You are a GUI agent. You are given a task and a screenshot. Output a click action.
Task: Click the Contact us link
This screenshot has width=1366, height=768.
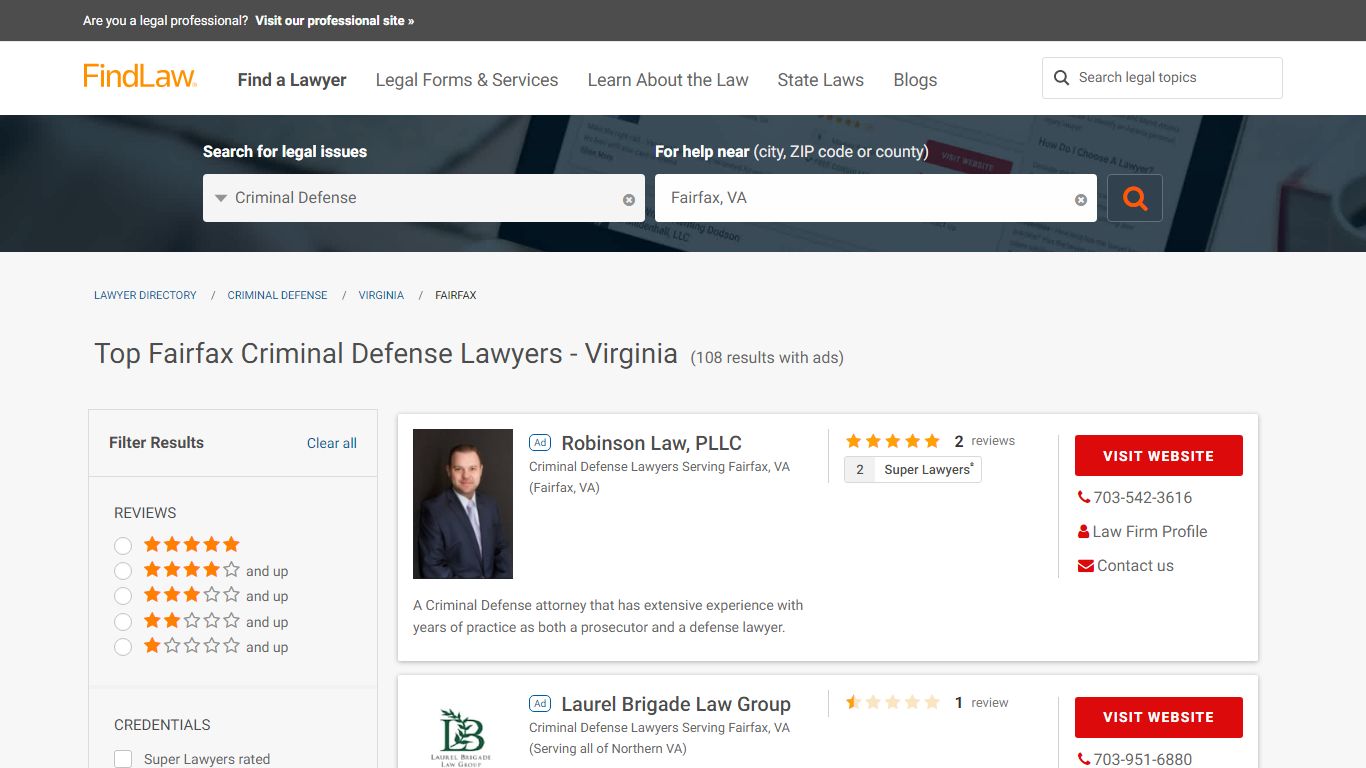pos(1135,565)
